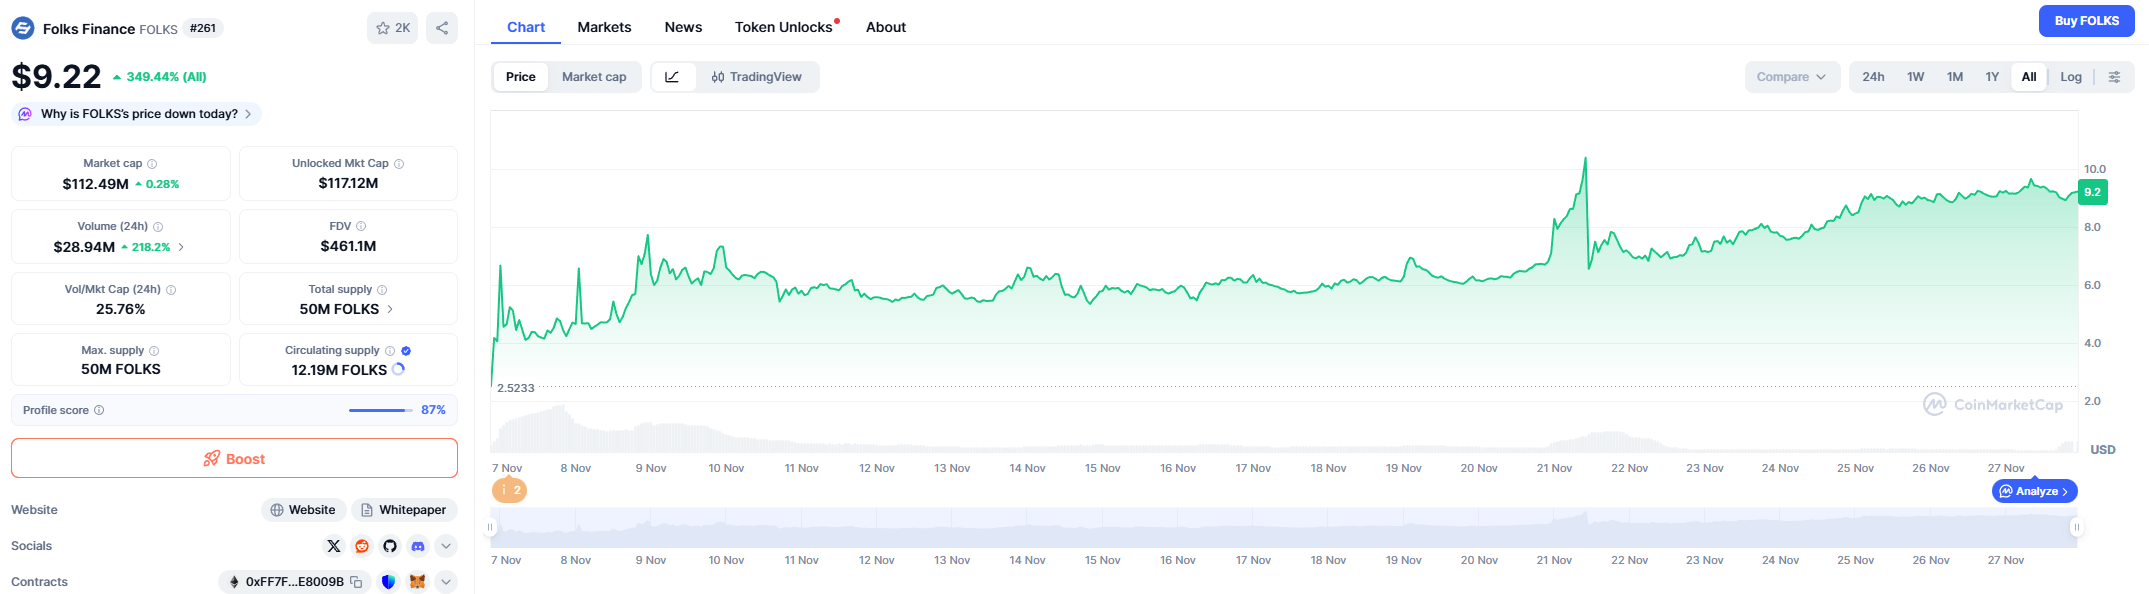Viewport: 2149px width, 594px height.
Task: Add Folks Finance to watchlist star
Action: click(392, 28)
